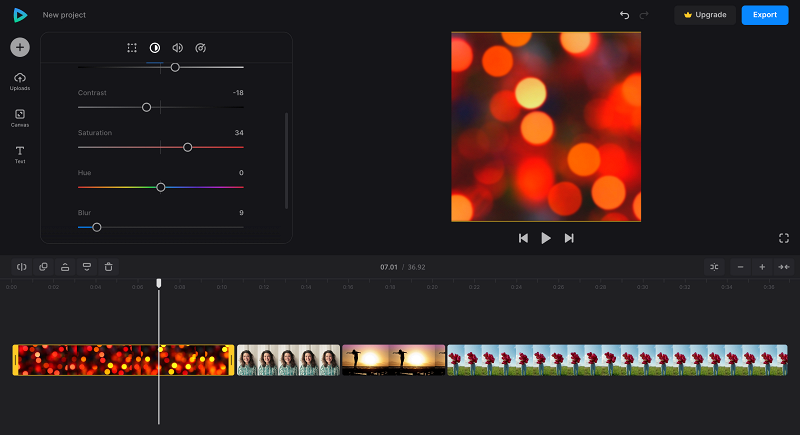Click the left trim handle of bokeh clip
Image resolution: width=800 pixels, height=435 pixels.
pos(15,360)
